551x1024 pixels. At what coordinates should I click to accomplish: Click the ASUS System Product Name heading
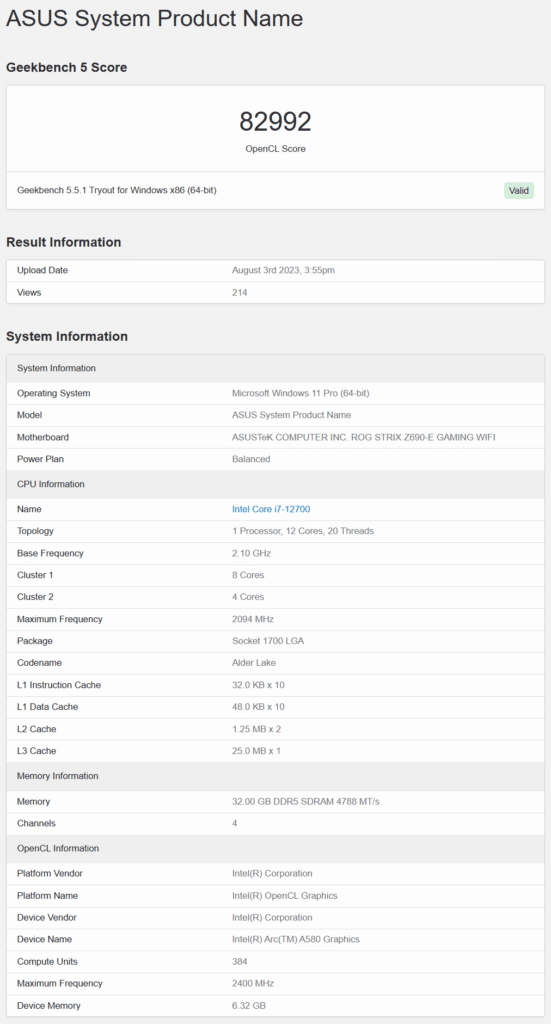[x=155, y=18]
